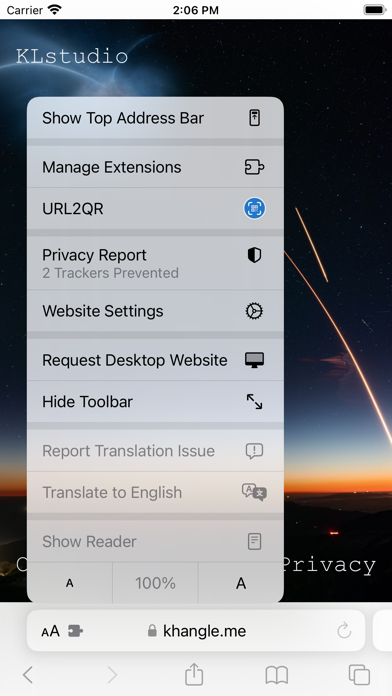Increase text size with large A
The image size is (392, 696).
(x=241, y=583)
